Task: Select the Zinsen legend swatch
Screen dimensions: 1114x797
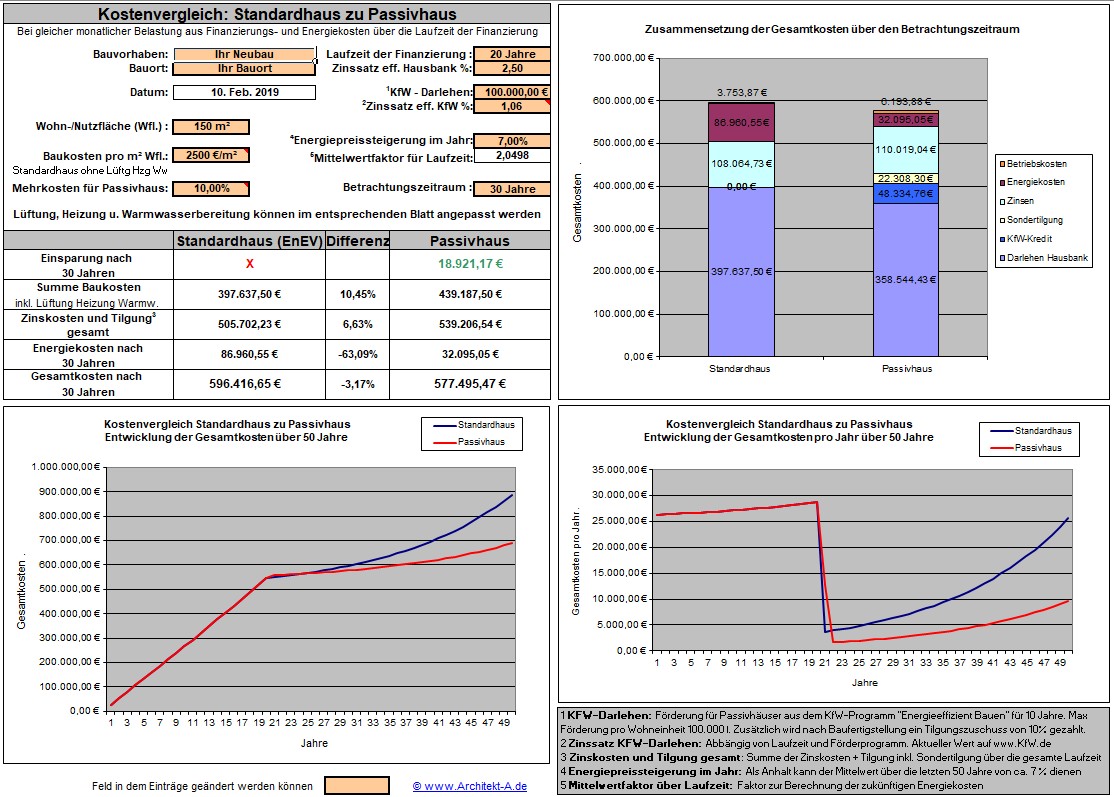Action: point(1002,202)
